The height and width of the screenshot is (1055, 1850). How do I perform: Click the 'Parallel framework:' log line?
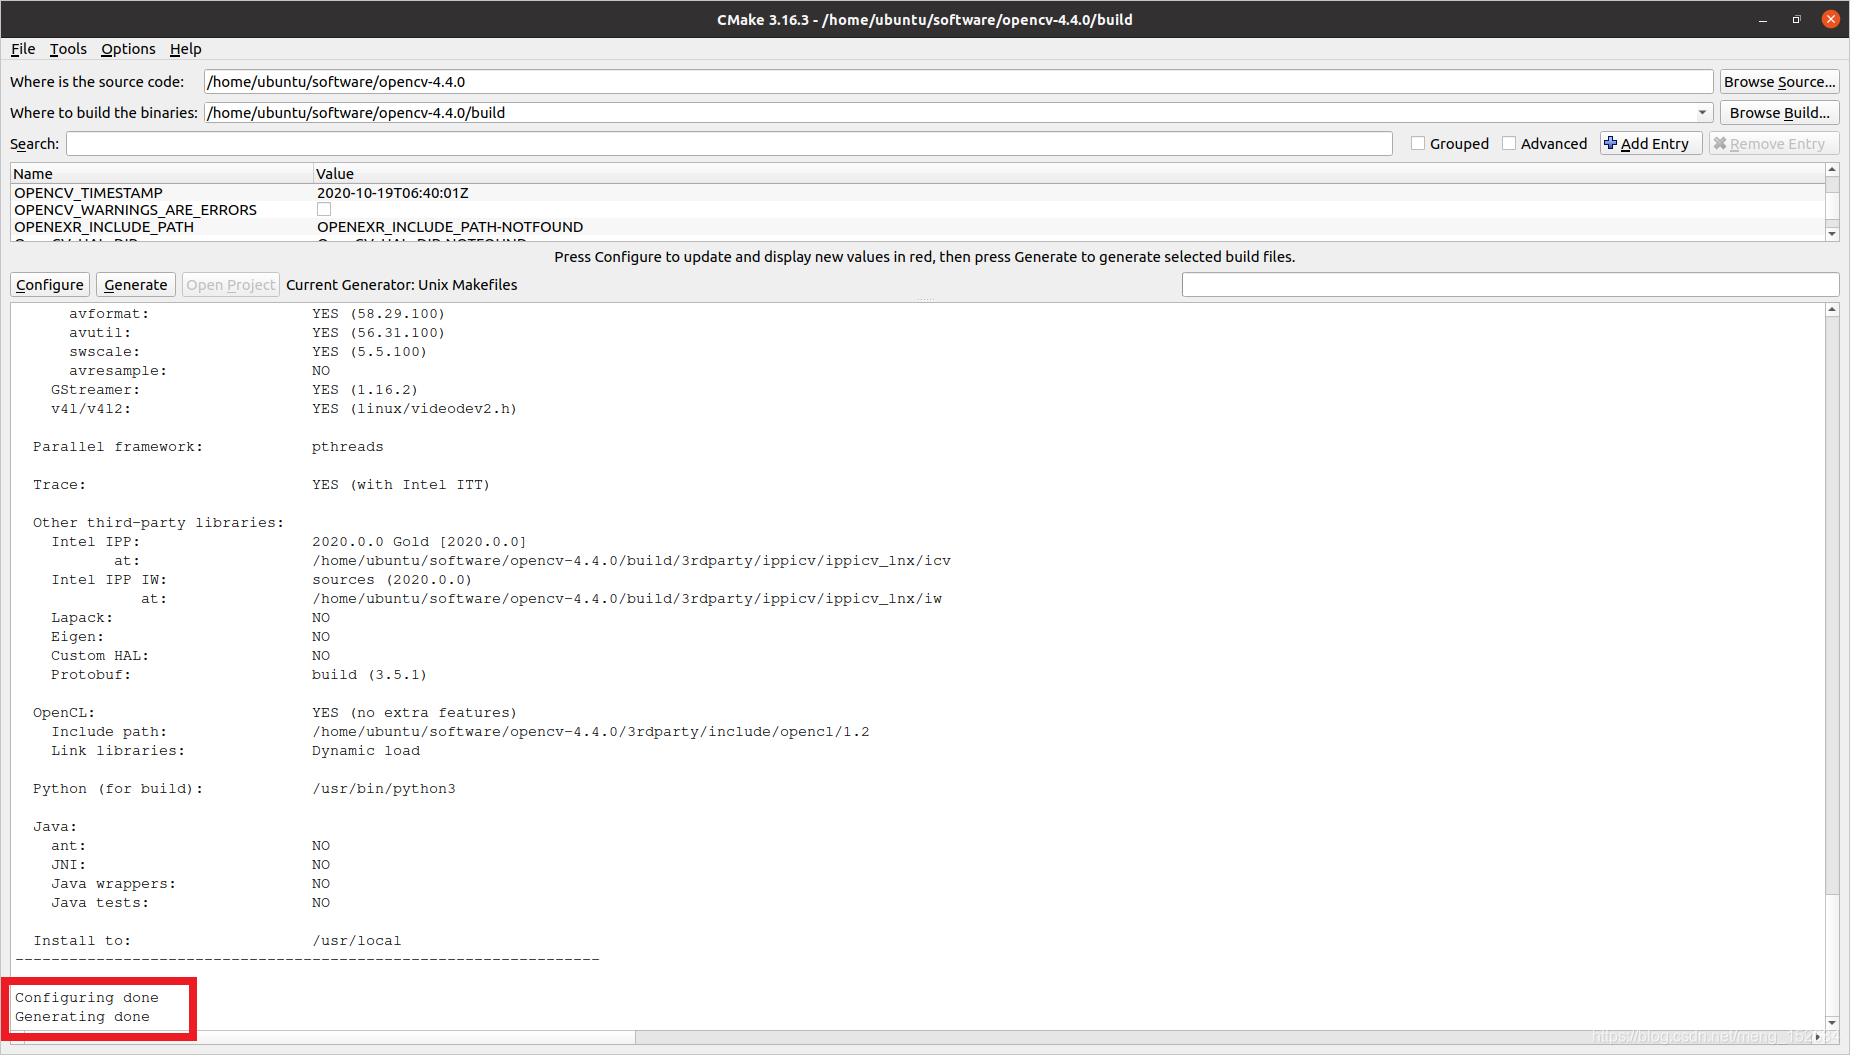[118, 447]
